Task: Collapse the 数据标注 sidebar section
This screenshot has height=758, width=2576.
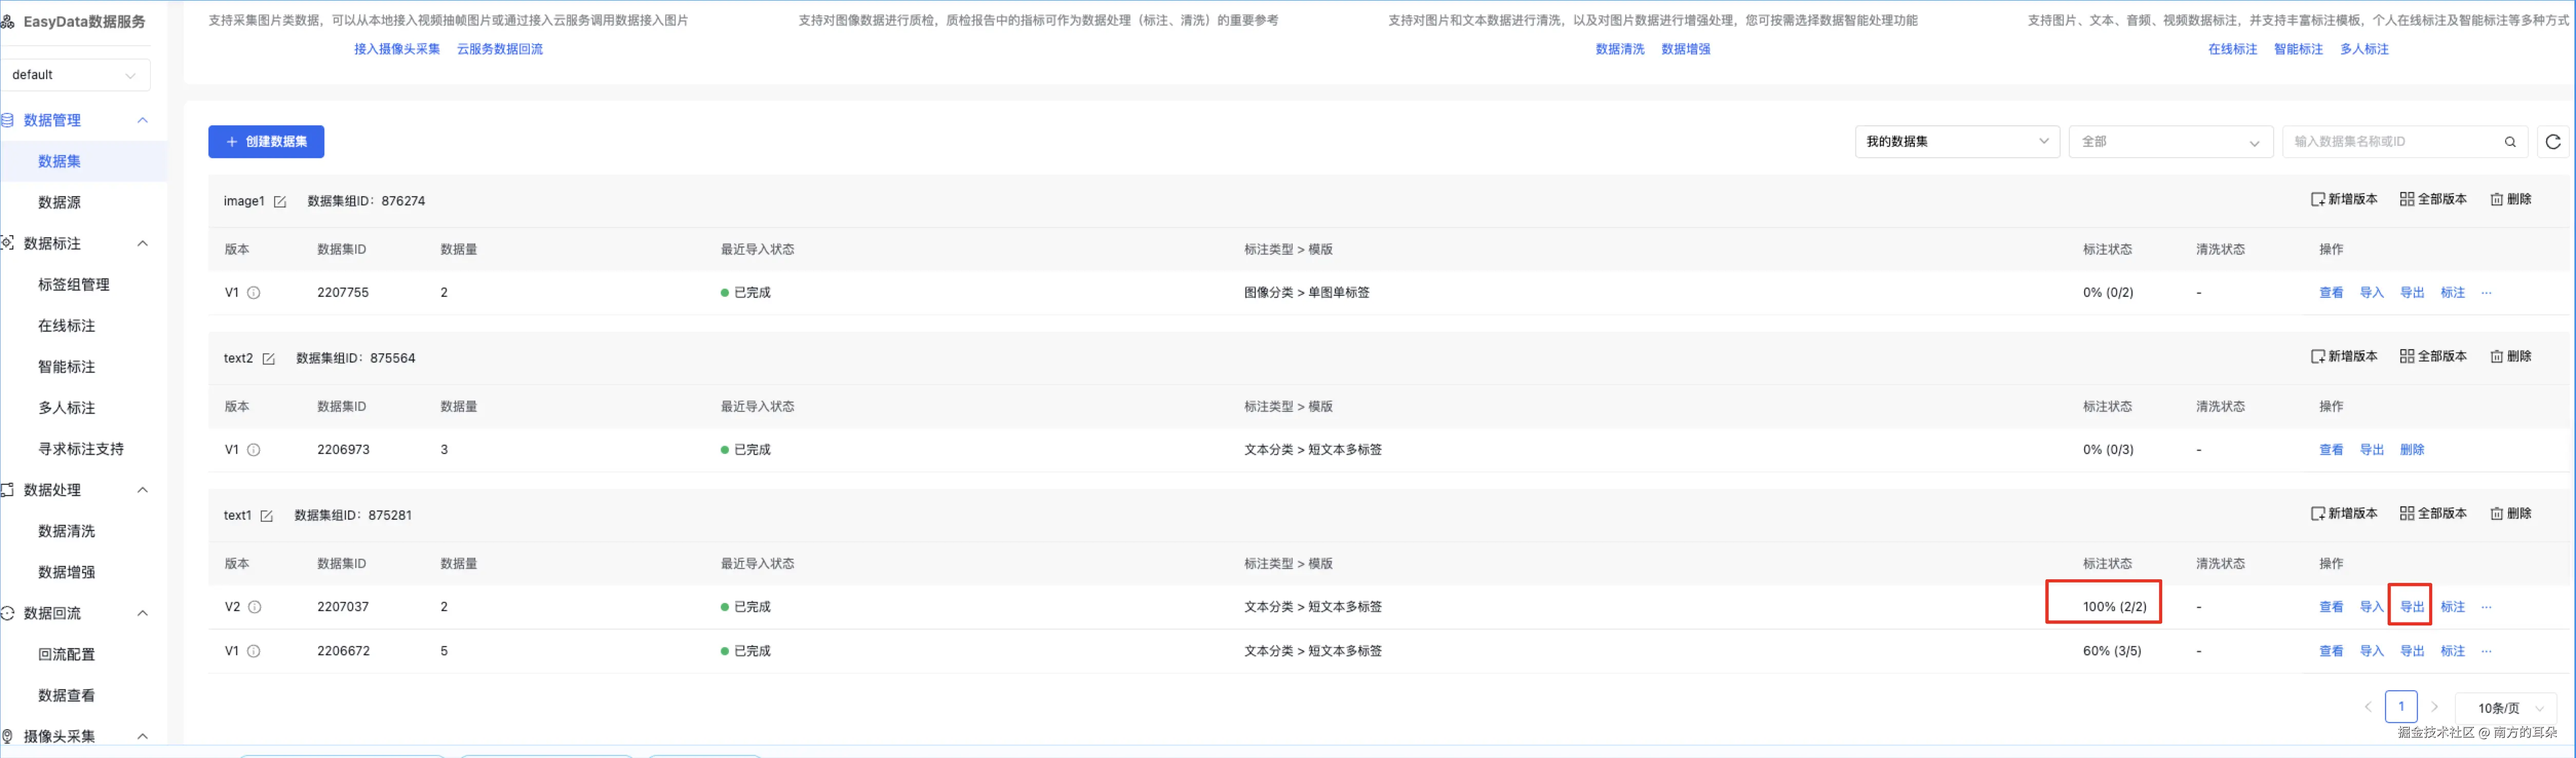Action: [142, 243]
